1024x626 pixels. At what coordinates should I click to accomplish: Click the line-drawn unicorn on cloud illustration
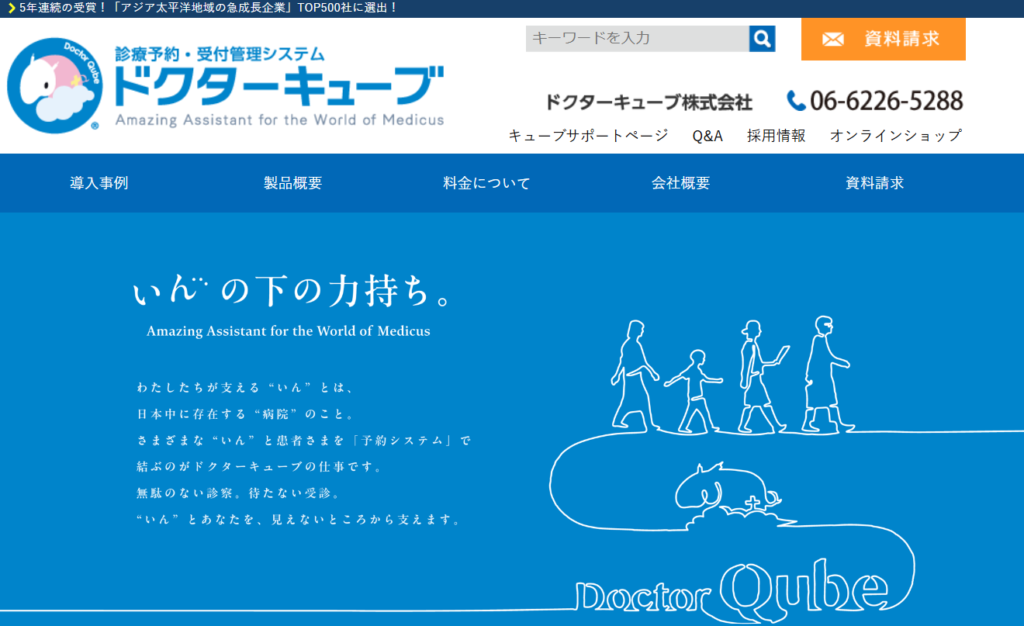(x=735, y=495)
